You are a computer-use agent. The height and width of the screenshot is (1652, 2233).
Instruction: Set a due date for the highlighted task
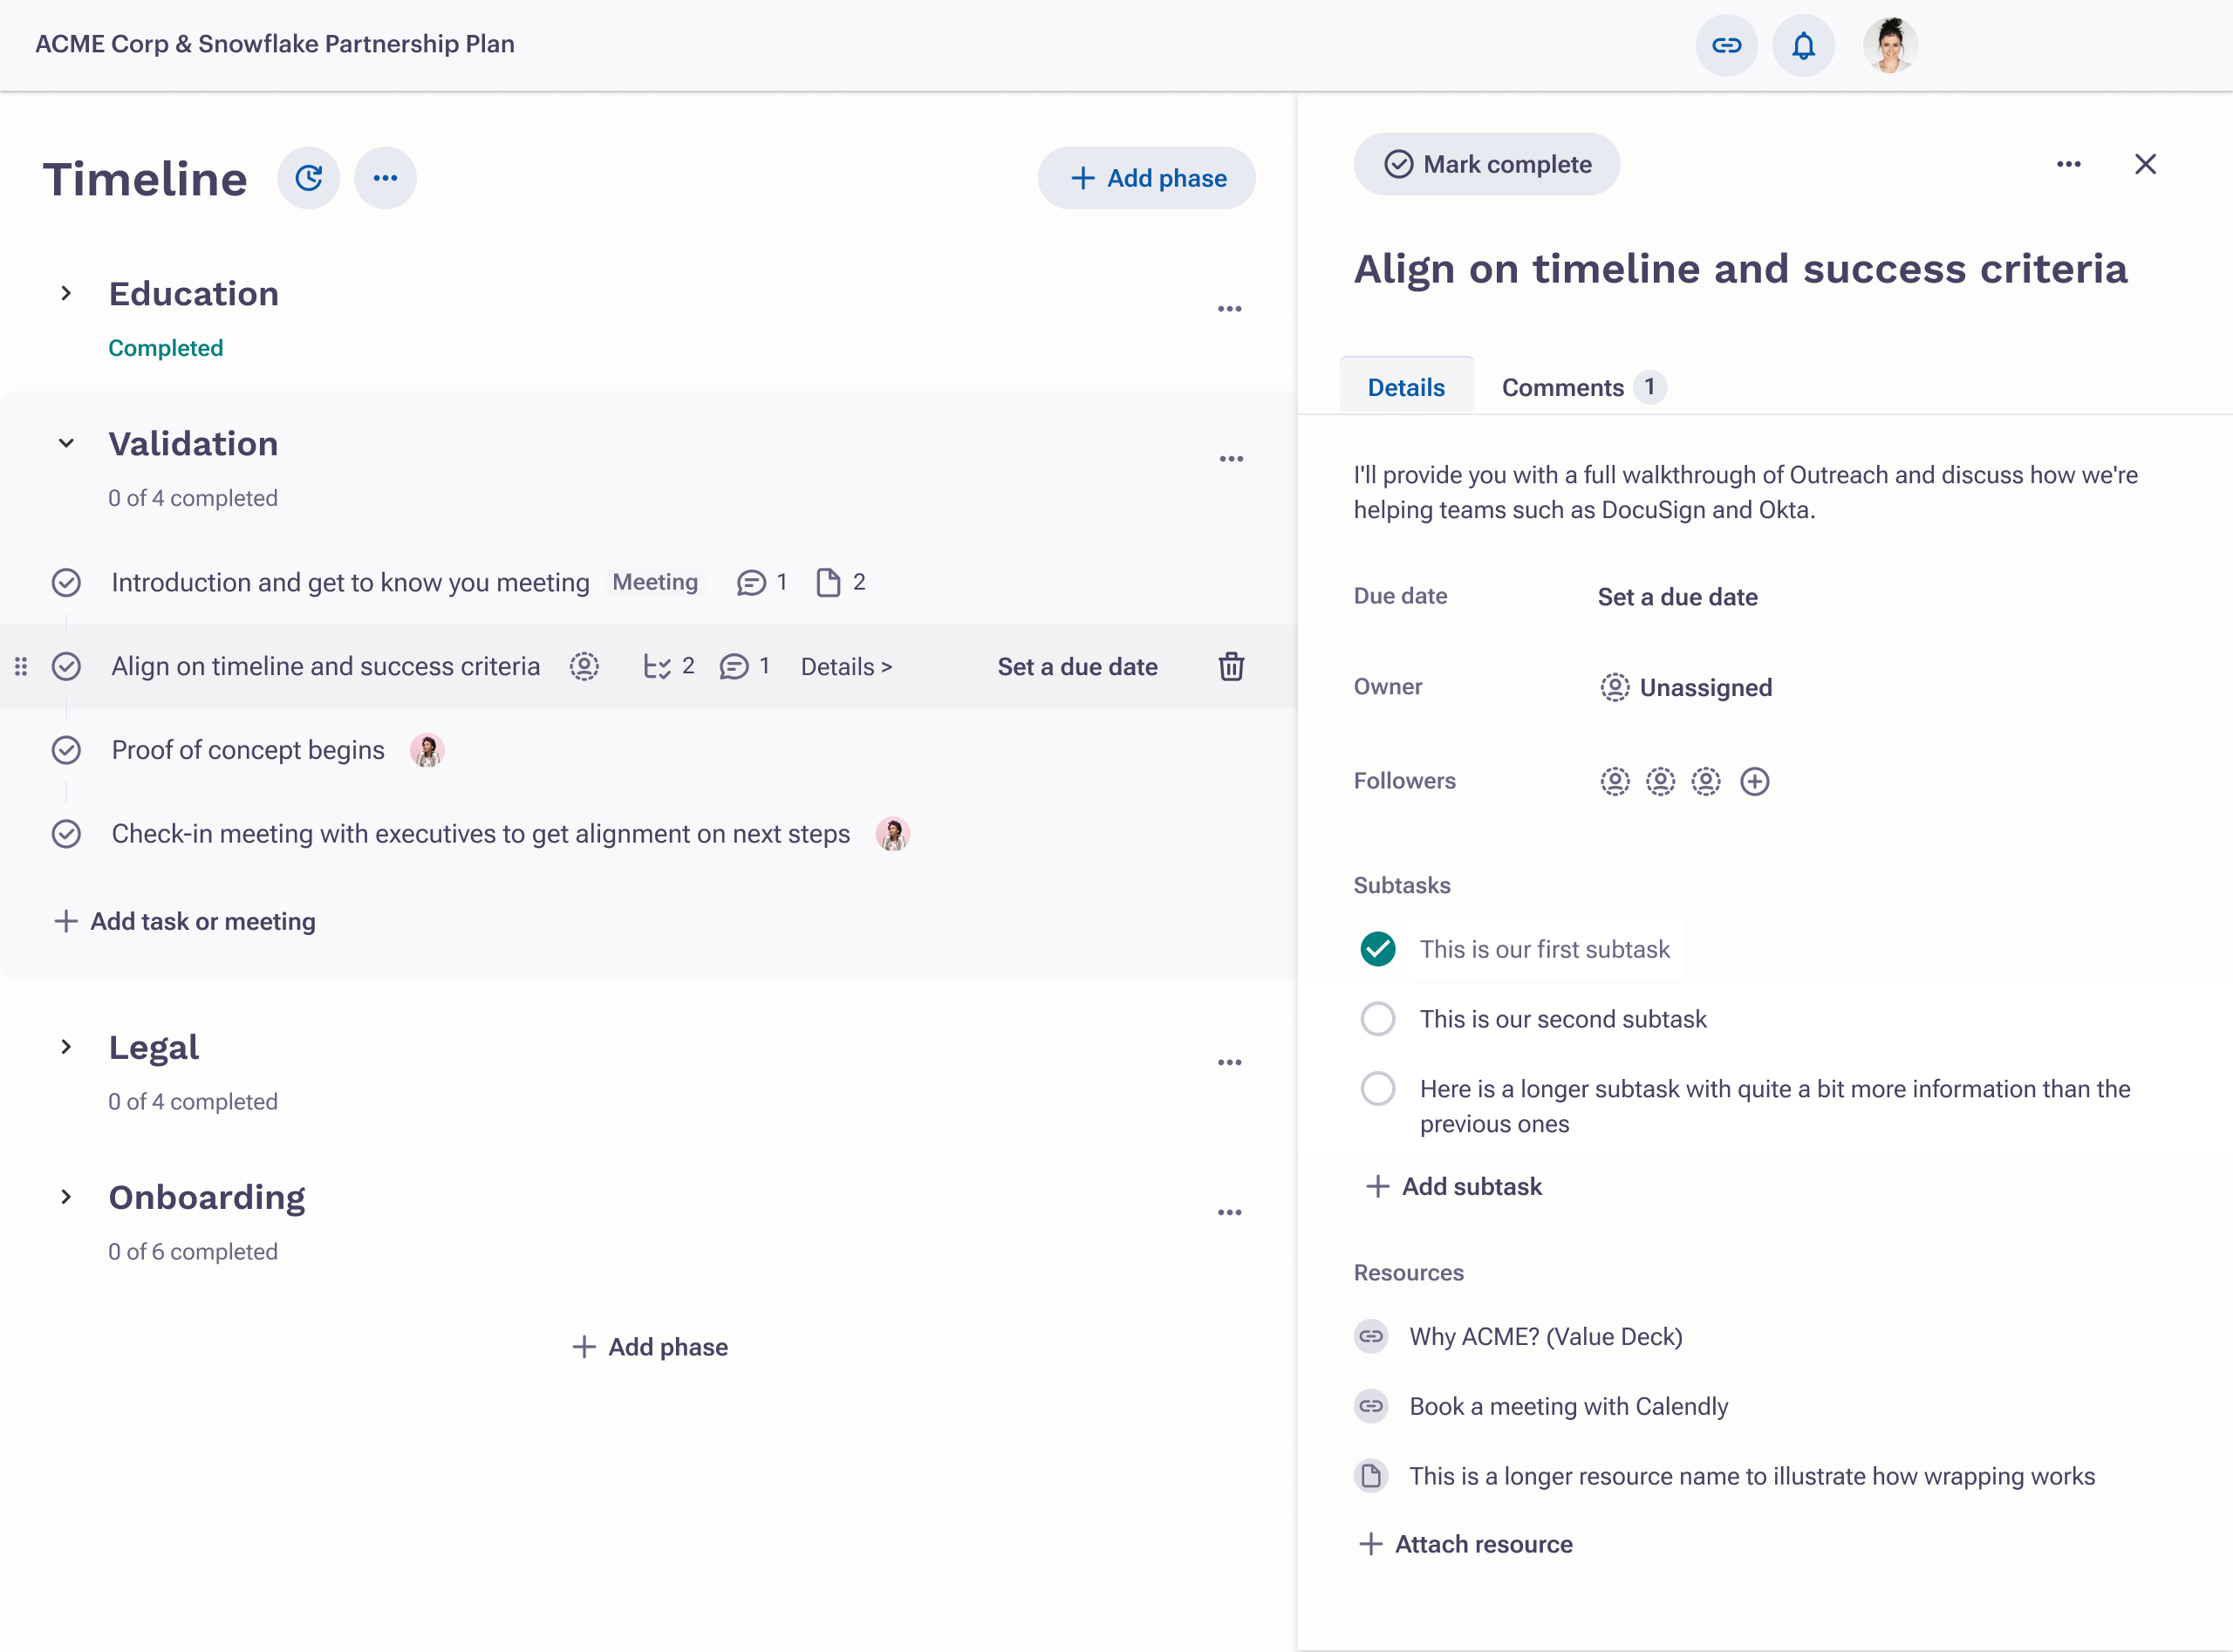(x=1078, y=666)
